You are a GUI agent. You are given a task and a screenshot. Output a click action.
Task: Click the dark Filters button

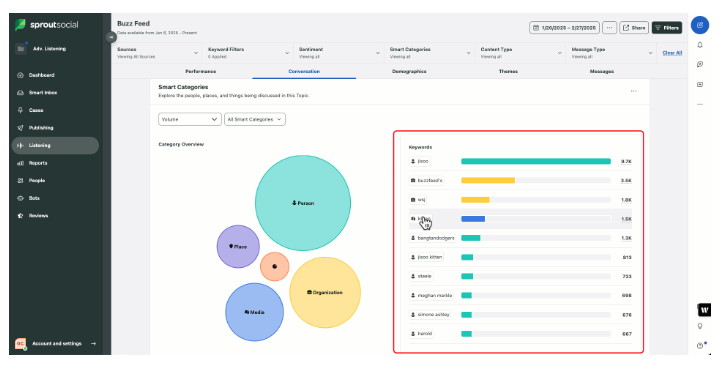667,28
